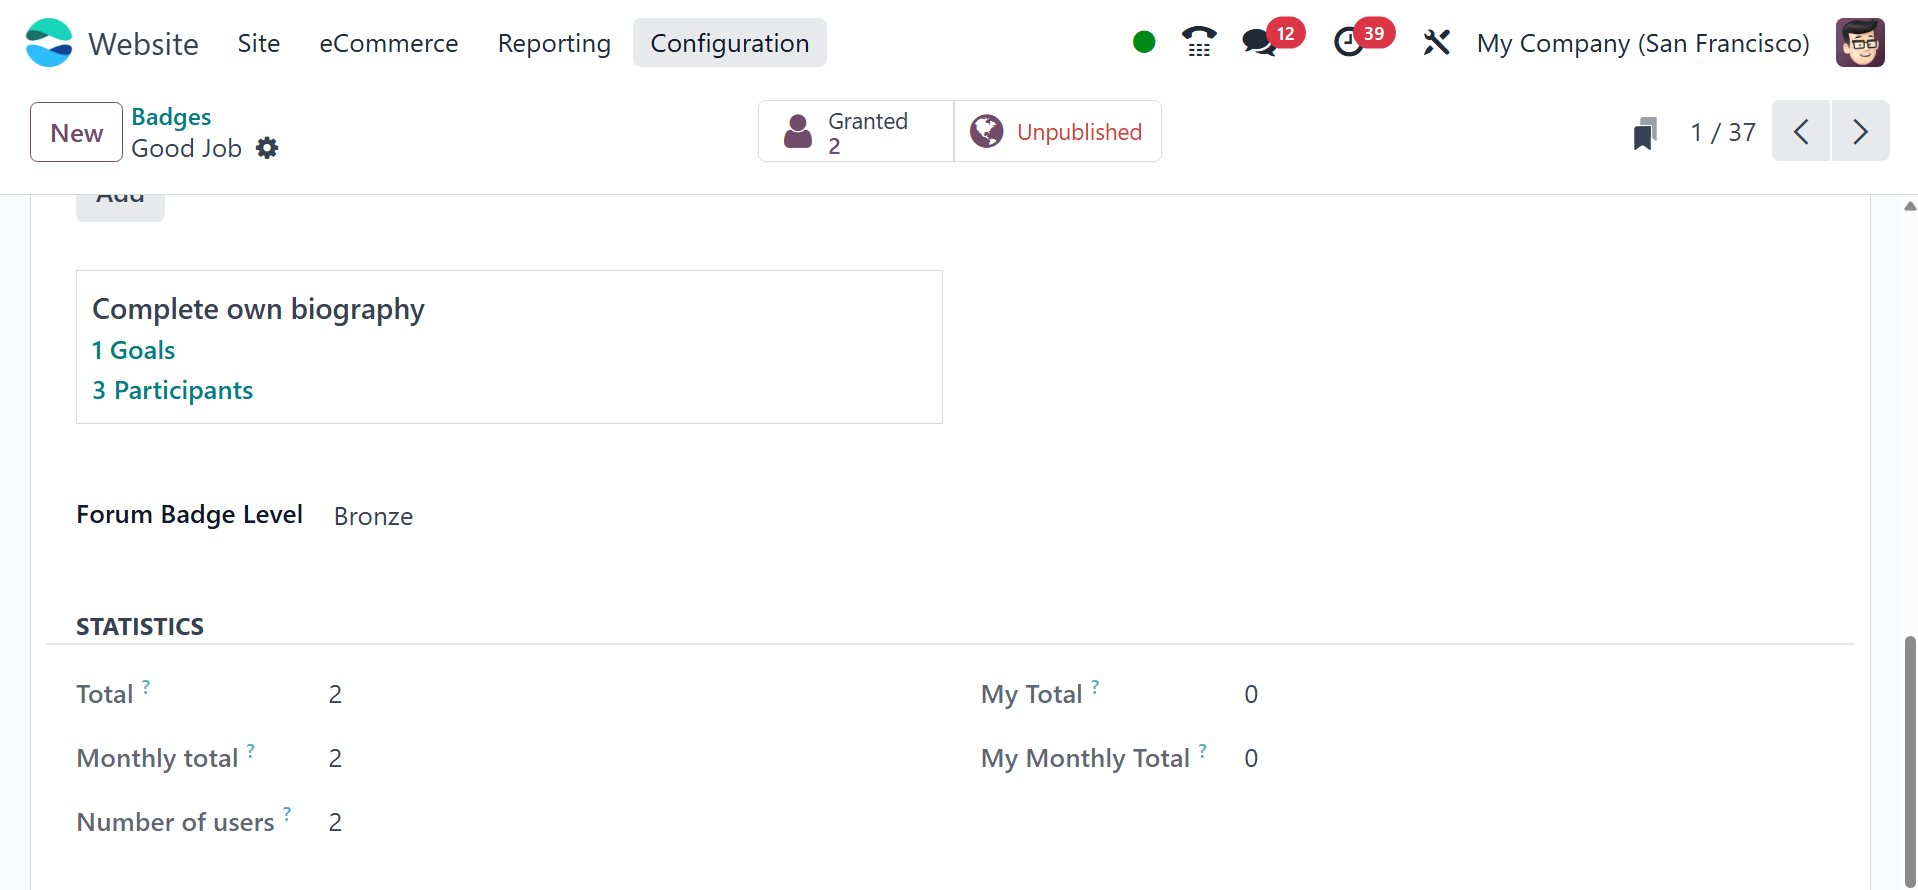The width and height of the screenshot is (1918, 890).
Task: Open the Website app home logo
Action: pyautogui.click(x=49, y=43)
